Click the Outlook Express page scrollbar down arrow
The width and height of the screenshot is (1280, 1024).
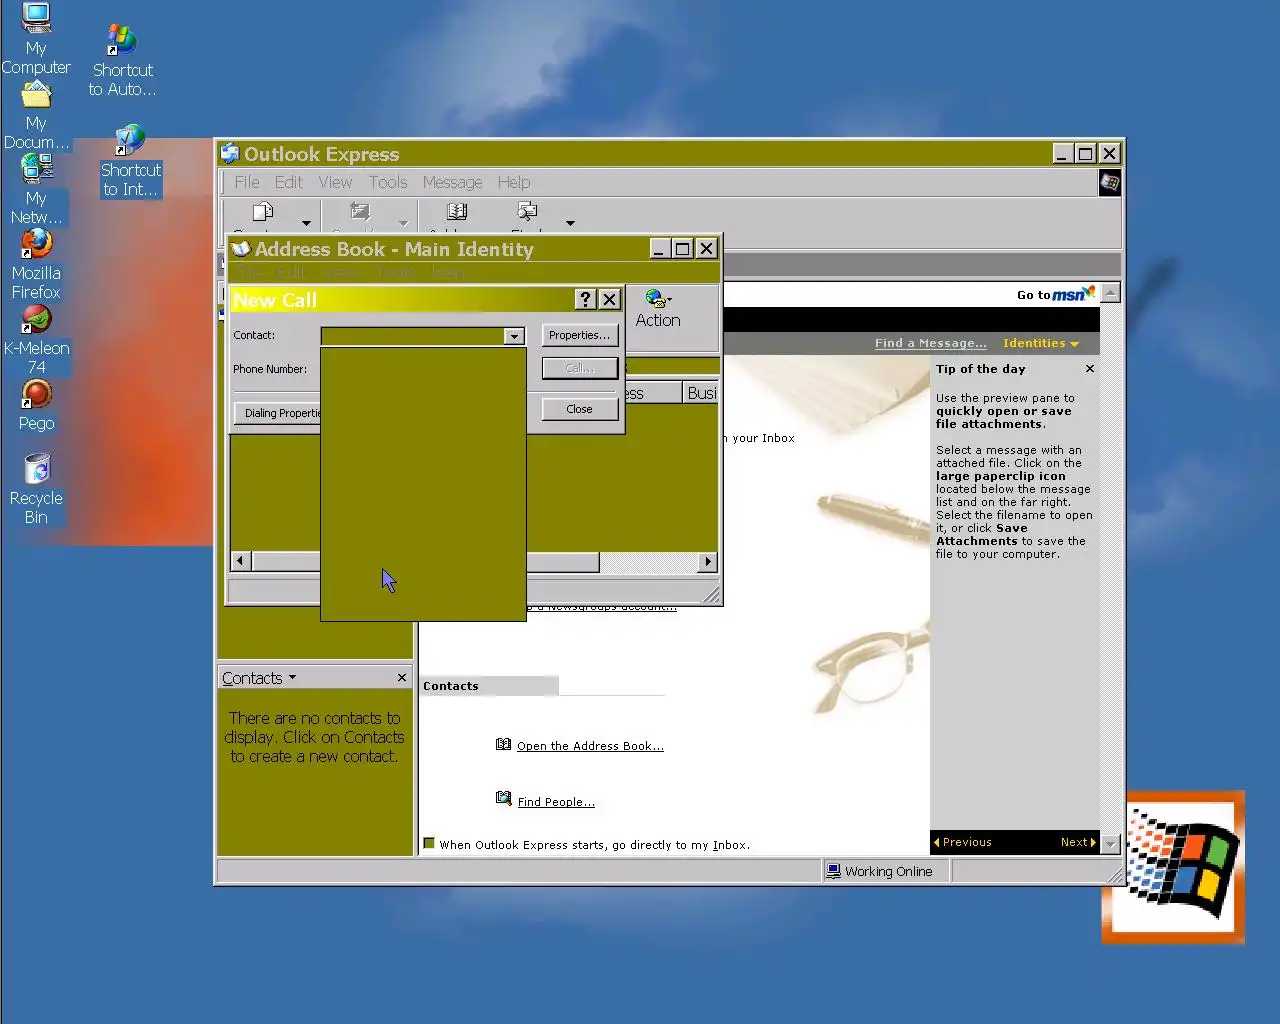coord(1110,844)
